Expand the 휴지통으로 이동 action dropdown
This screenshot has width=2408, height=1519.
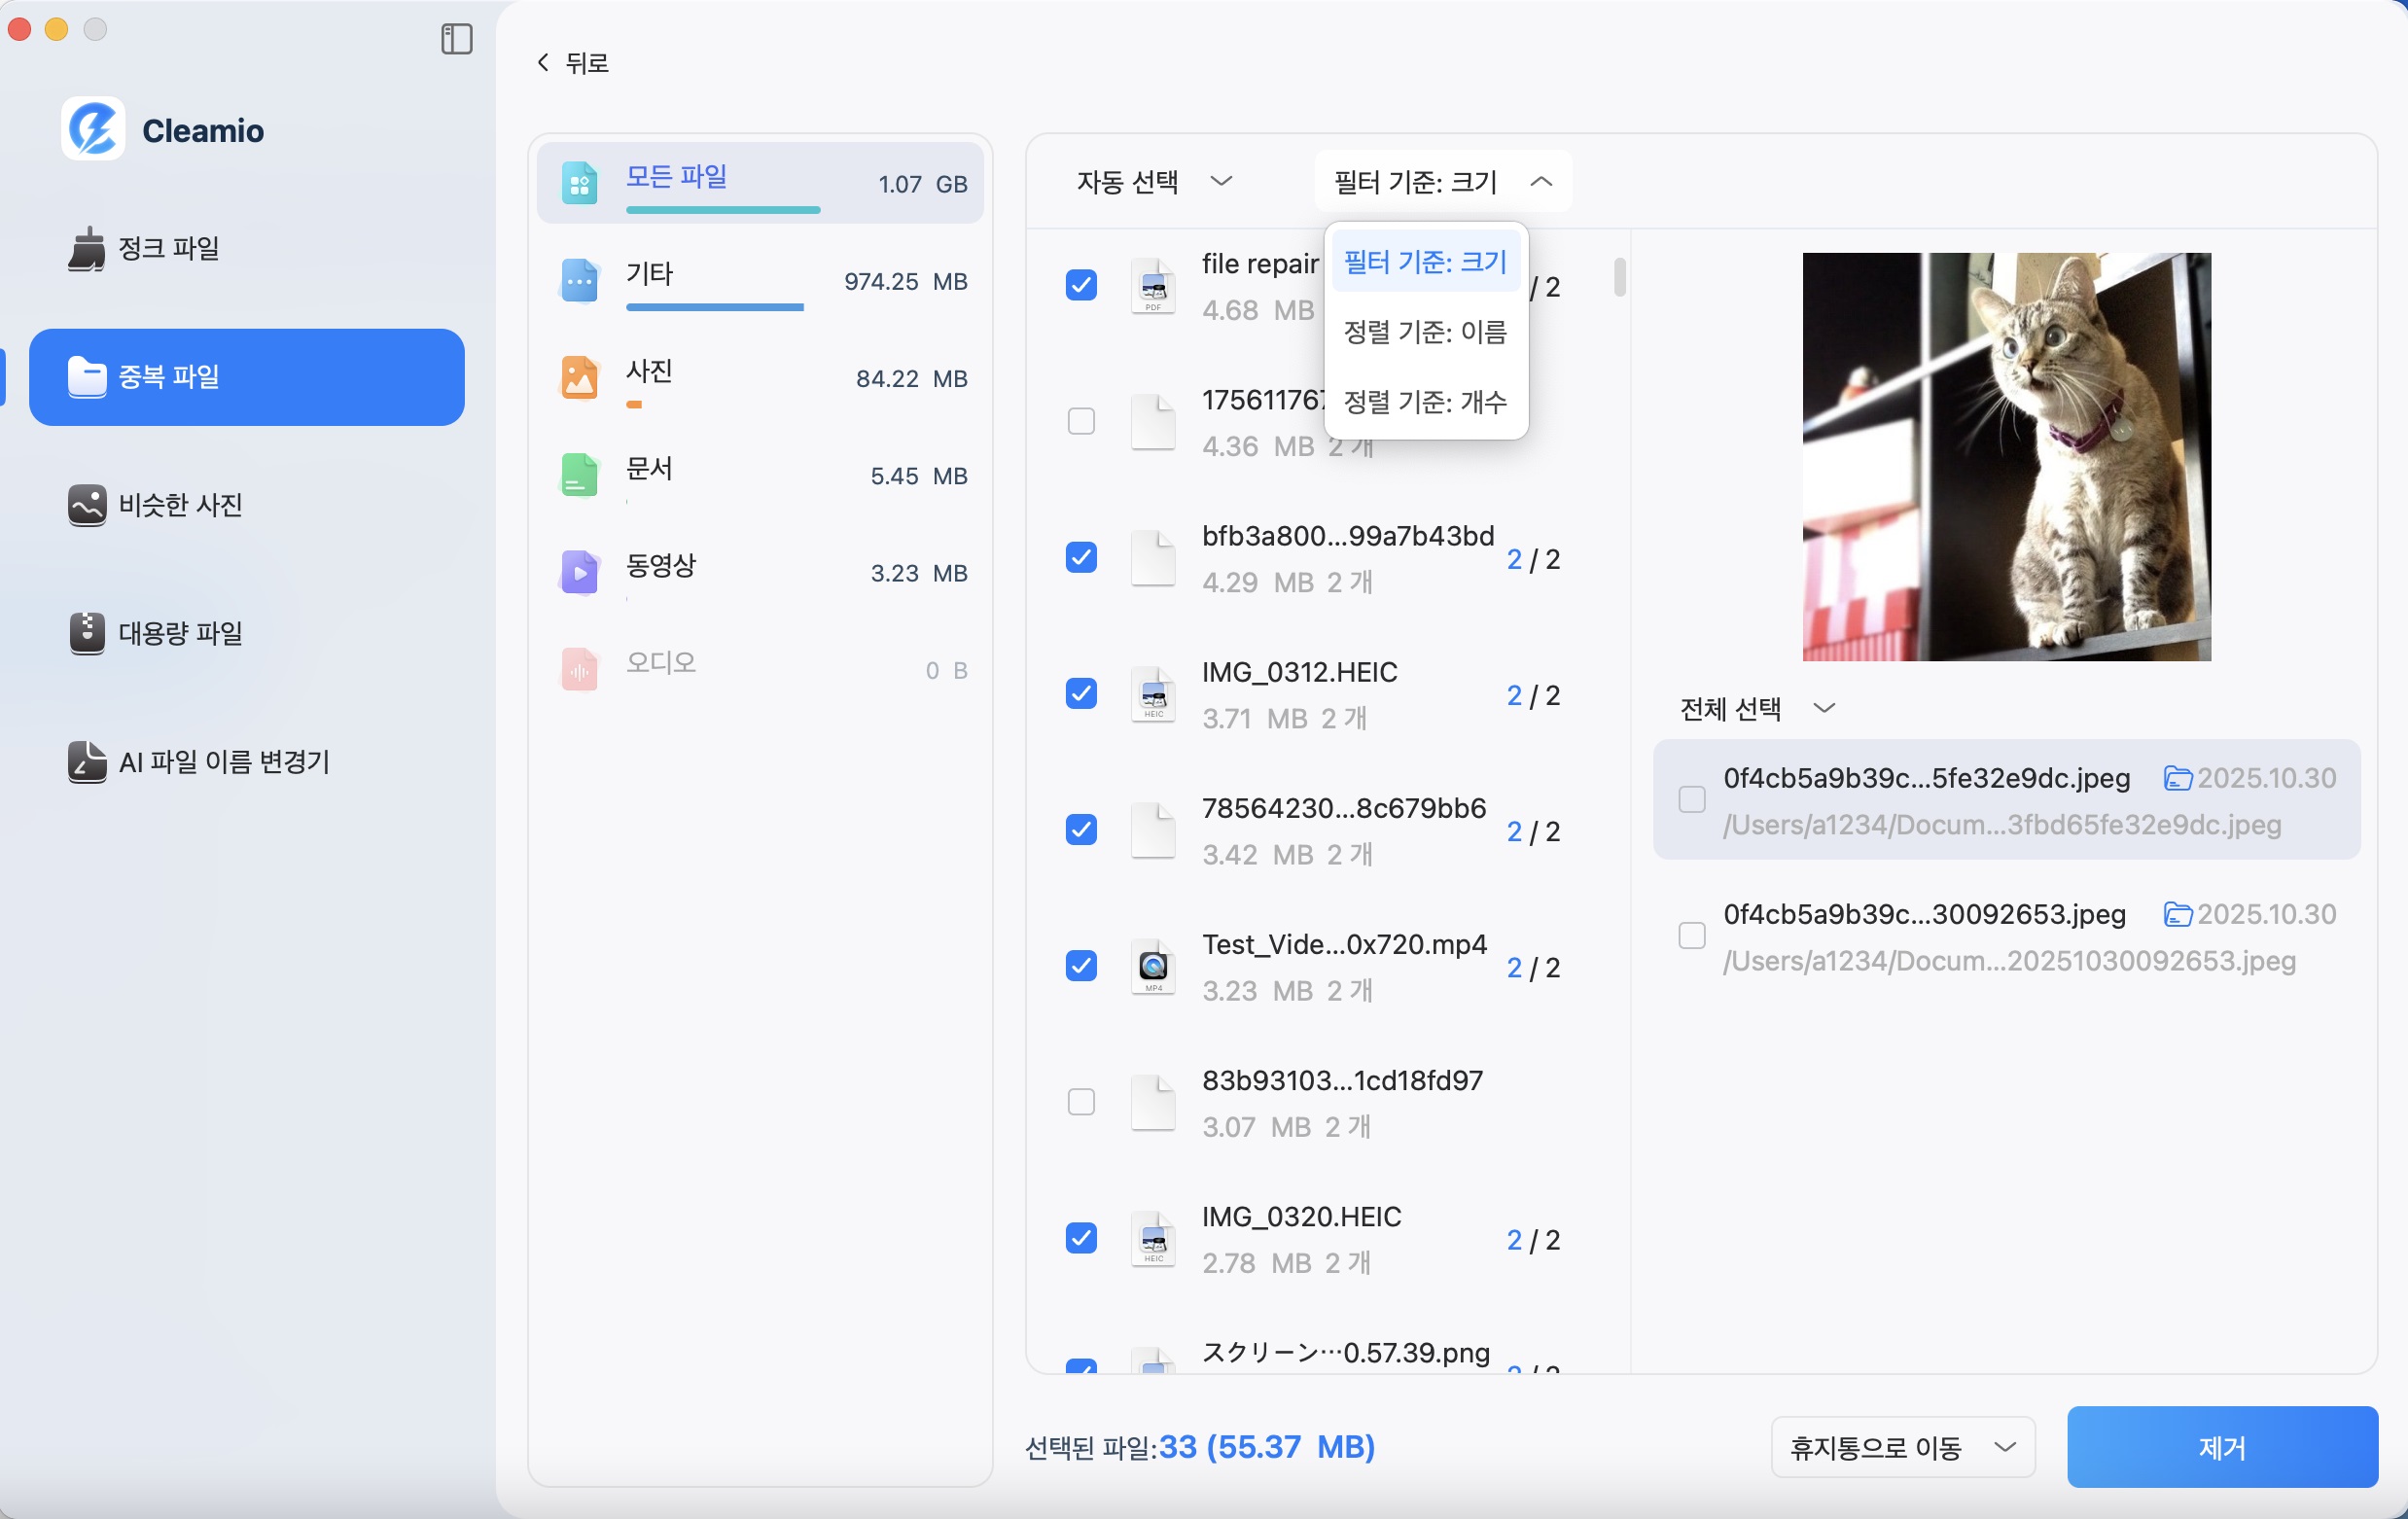point(1902,1447)
